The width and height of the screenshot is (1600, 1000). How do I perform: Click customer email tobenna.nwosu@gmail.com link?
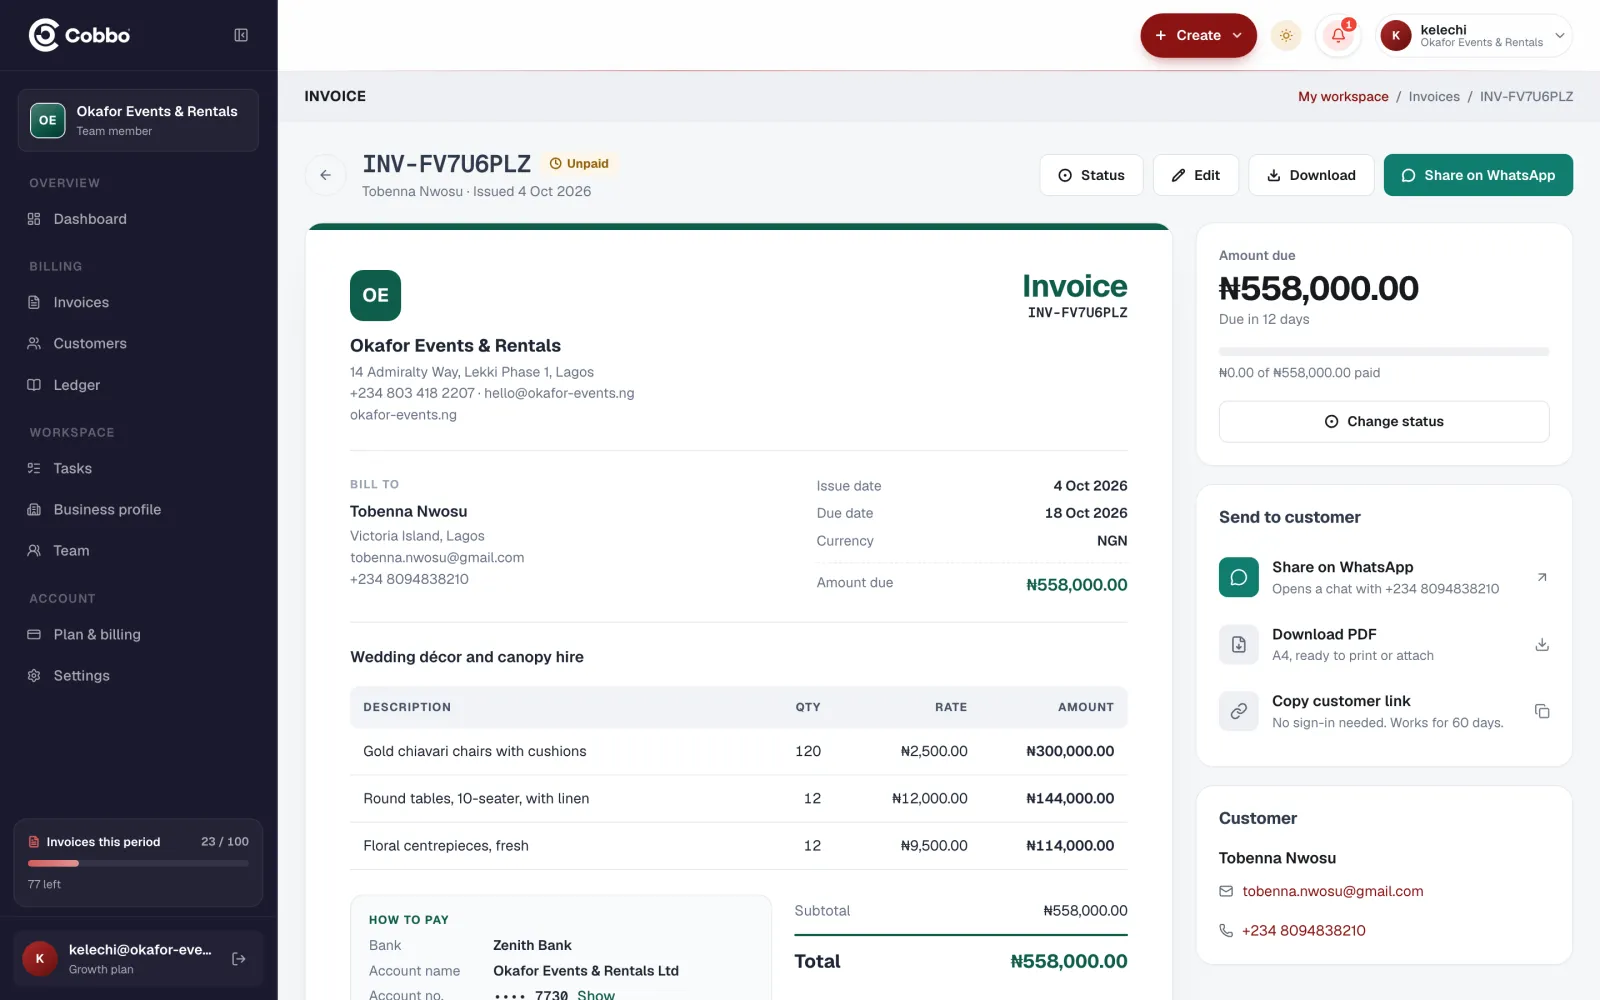click(1332, 891)
